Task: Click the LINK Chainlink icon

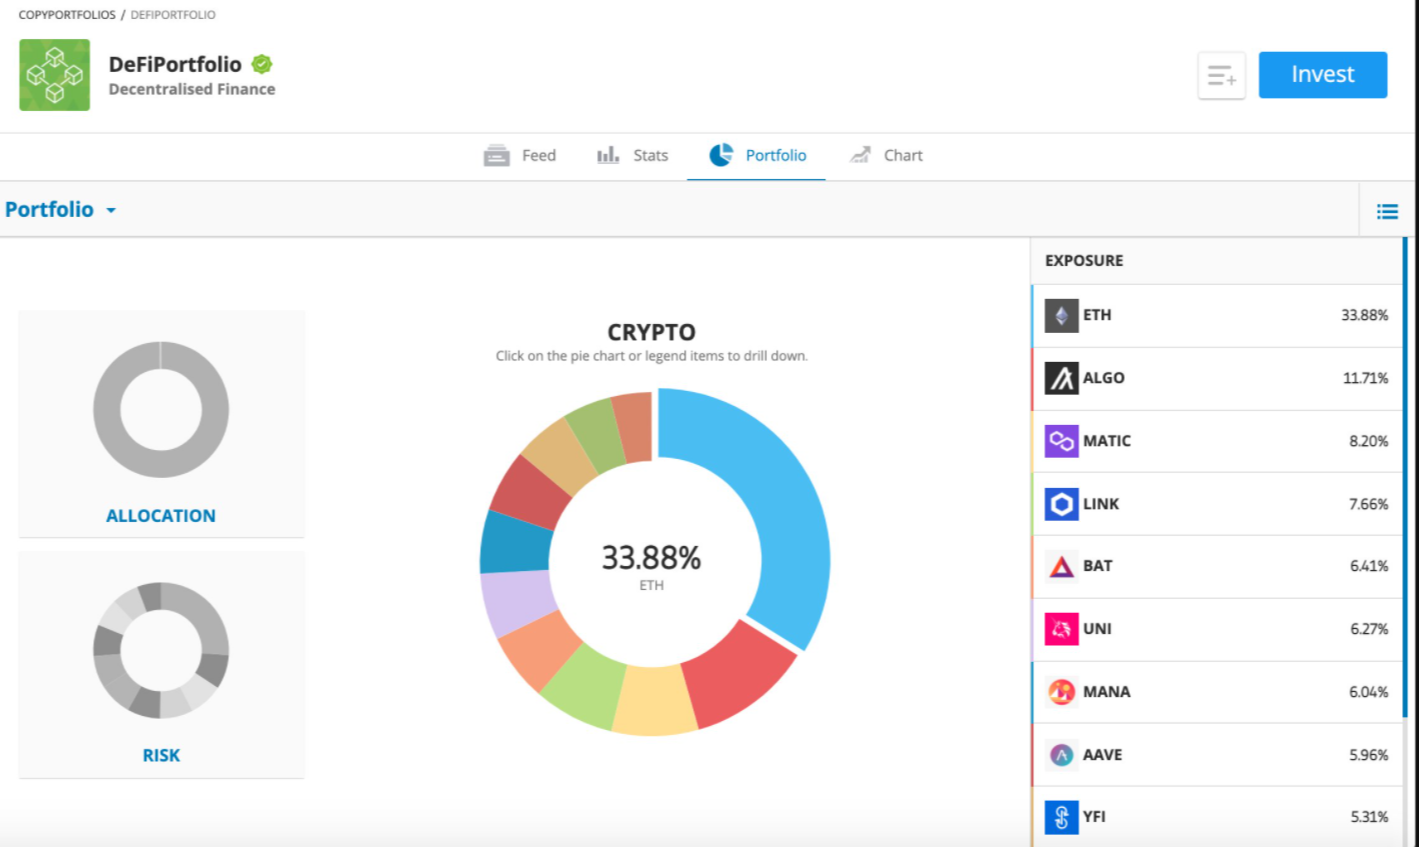Action: pyautogui.click(x=1062, y=504)
